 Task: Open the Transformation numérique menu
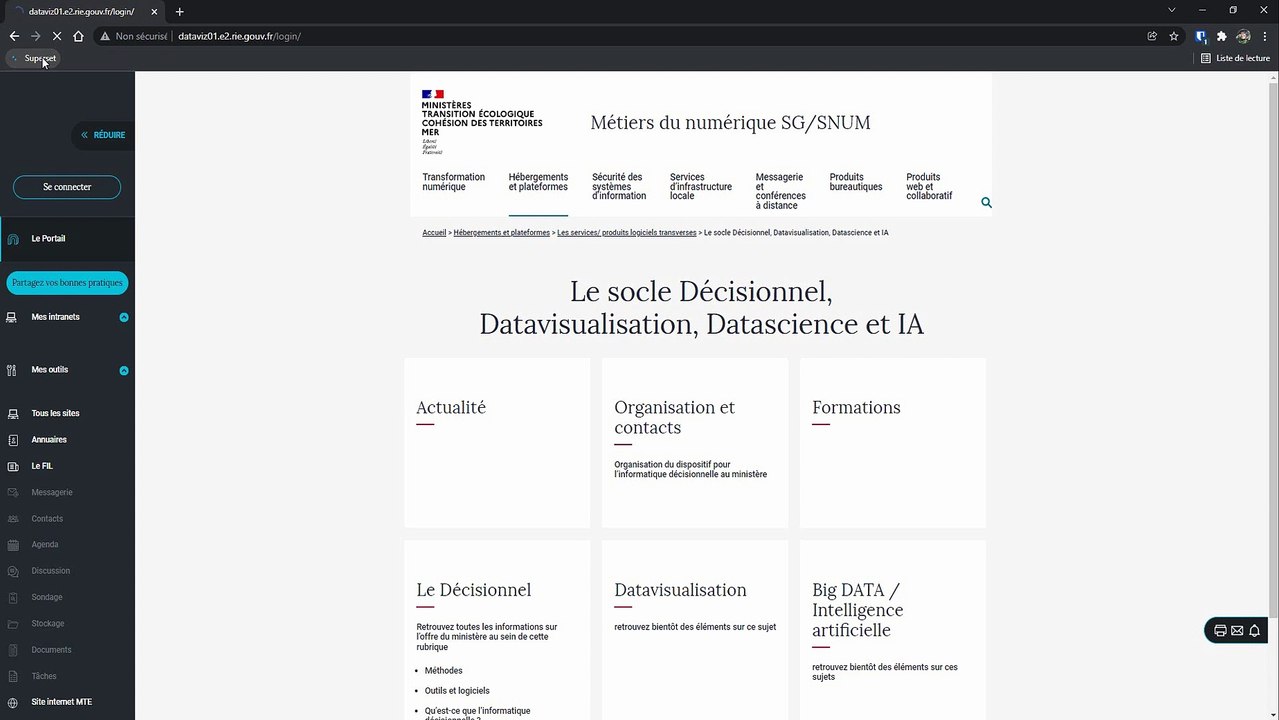click(x=453, y=182)
